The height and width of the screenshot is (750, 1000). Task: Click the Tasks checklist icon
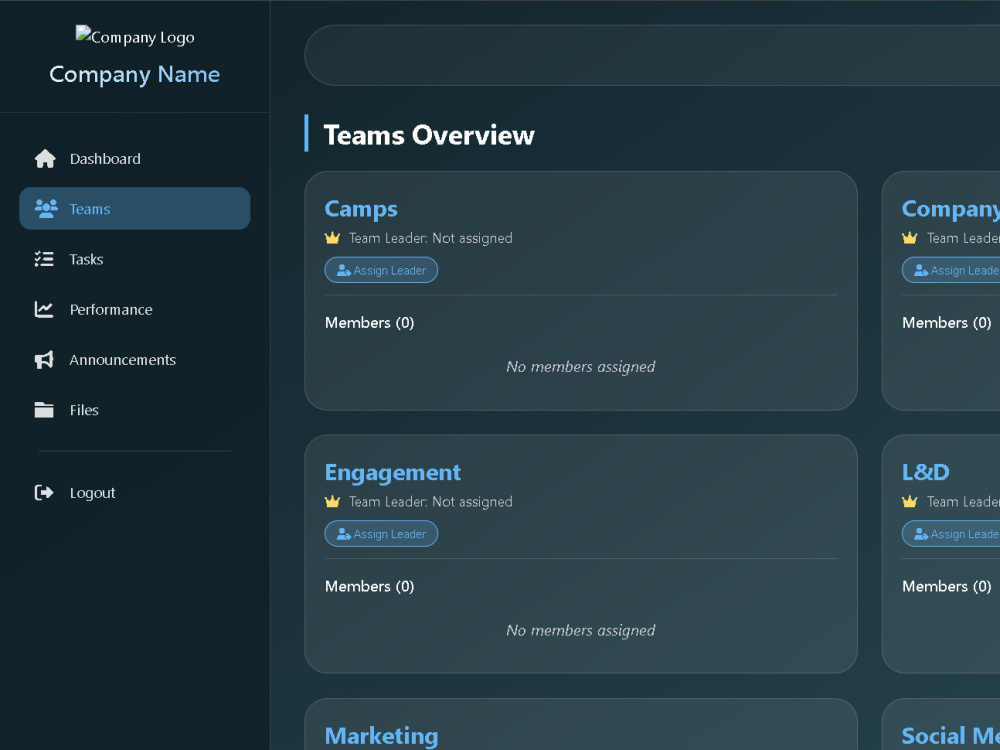point(44,259)
